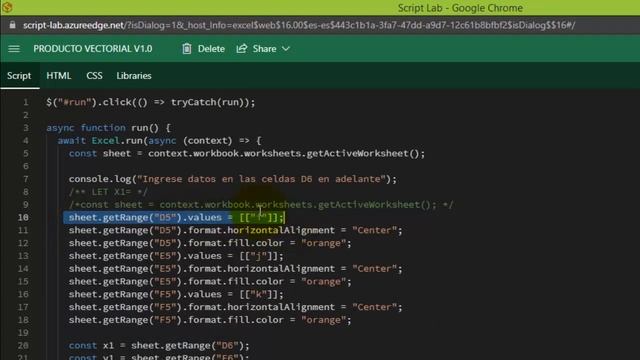Image resolution: width=640 pixels, height=360 pixels.
Task: Click the 'await Excel.run(async (context)' line
Action: point(159,141)
